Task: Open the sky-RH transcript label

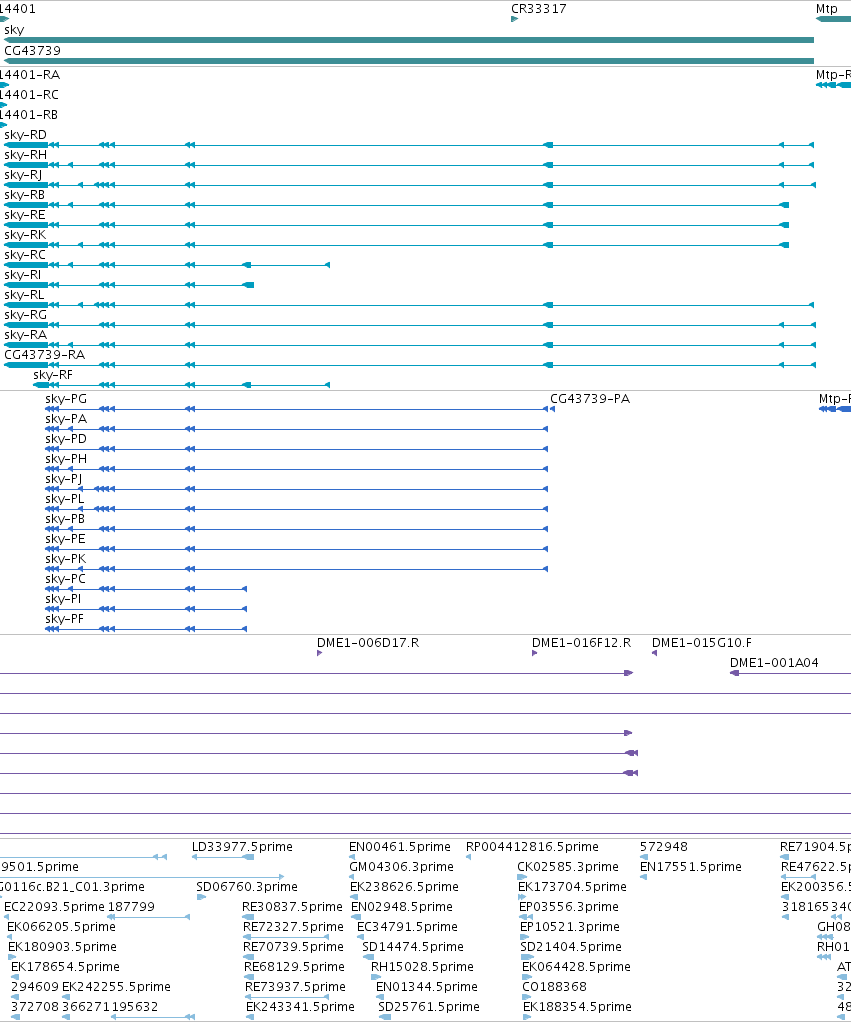Action: point(25,155)
